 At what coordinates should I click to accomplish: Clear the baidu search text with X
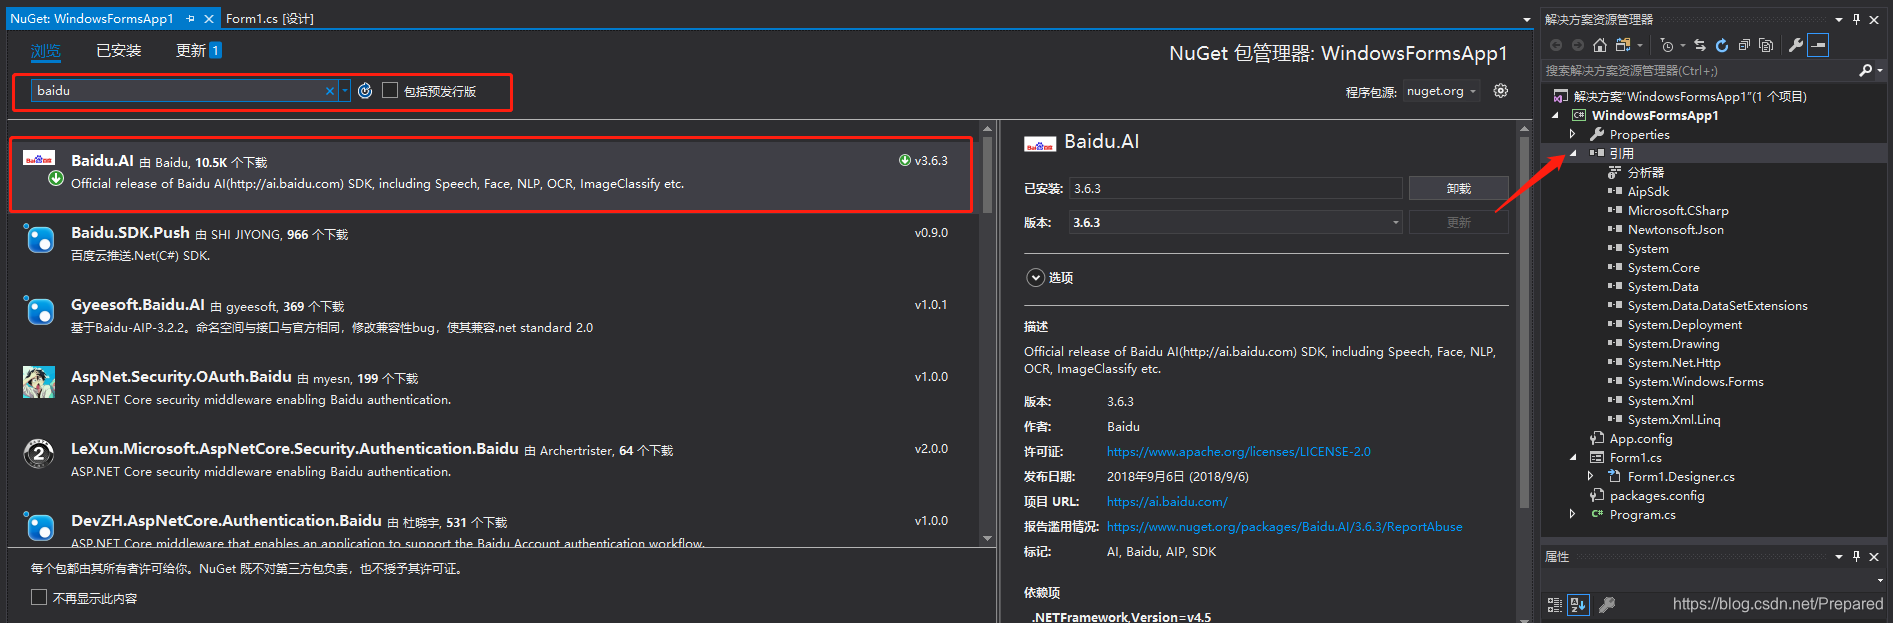330,91
